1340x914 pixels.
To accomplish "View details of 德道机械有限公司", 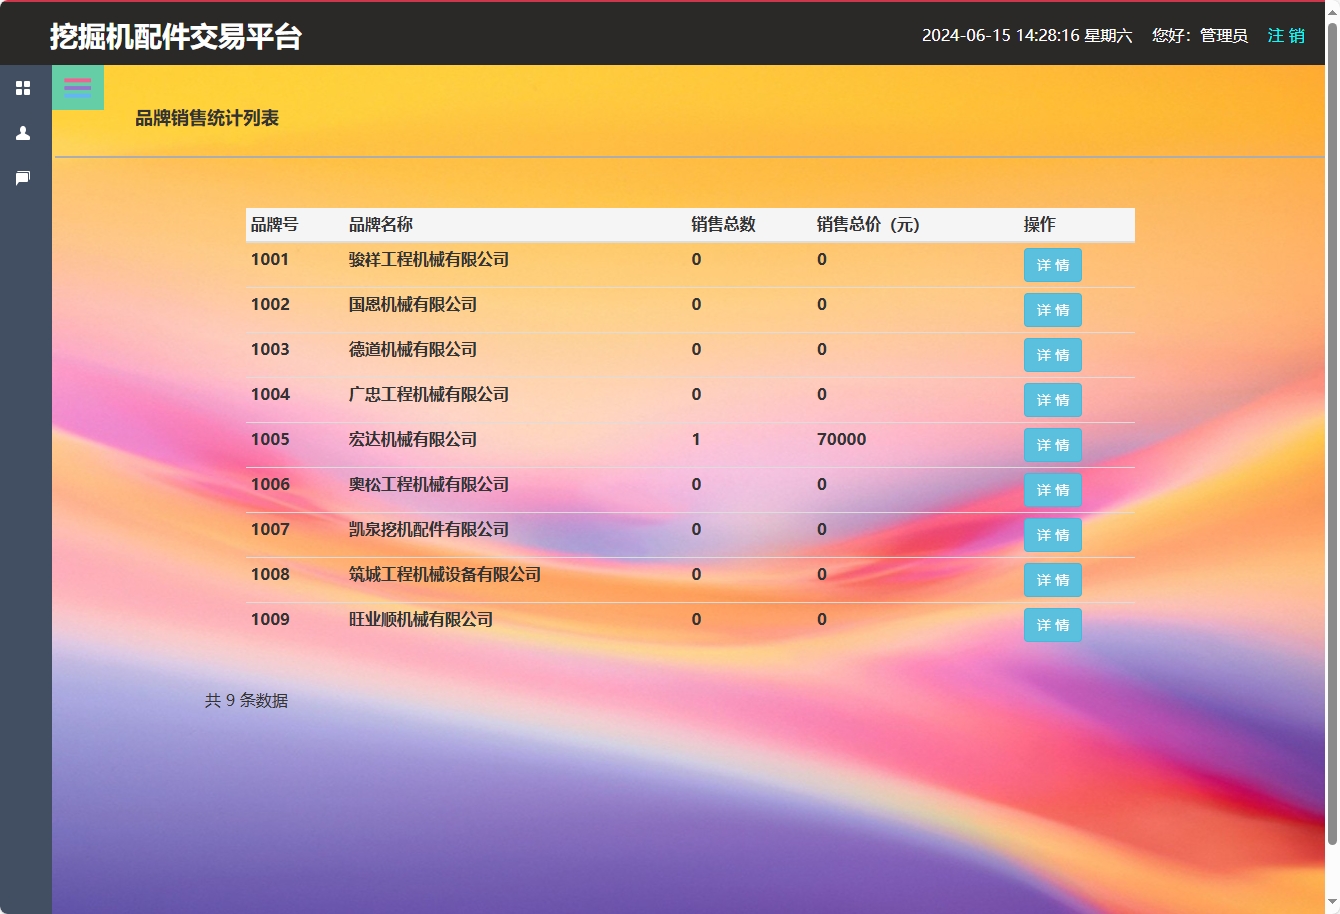I will pyautogui.click(x=1052, y=355).
